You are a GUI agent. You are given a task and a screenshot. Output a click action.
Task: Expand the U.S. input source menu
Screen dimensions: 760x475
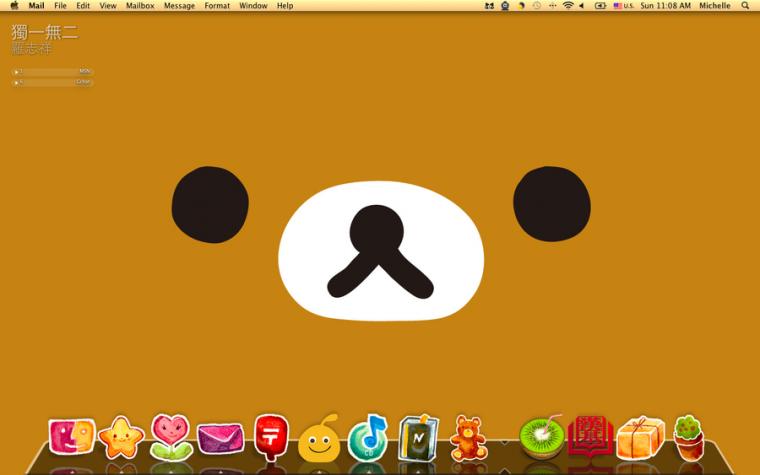click(623, 6)
